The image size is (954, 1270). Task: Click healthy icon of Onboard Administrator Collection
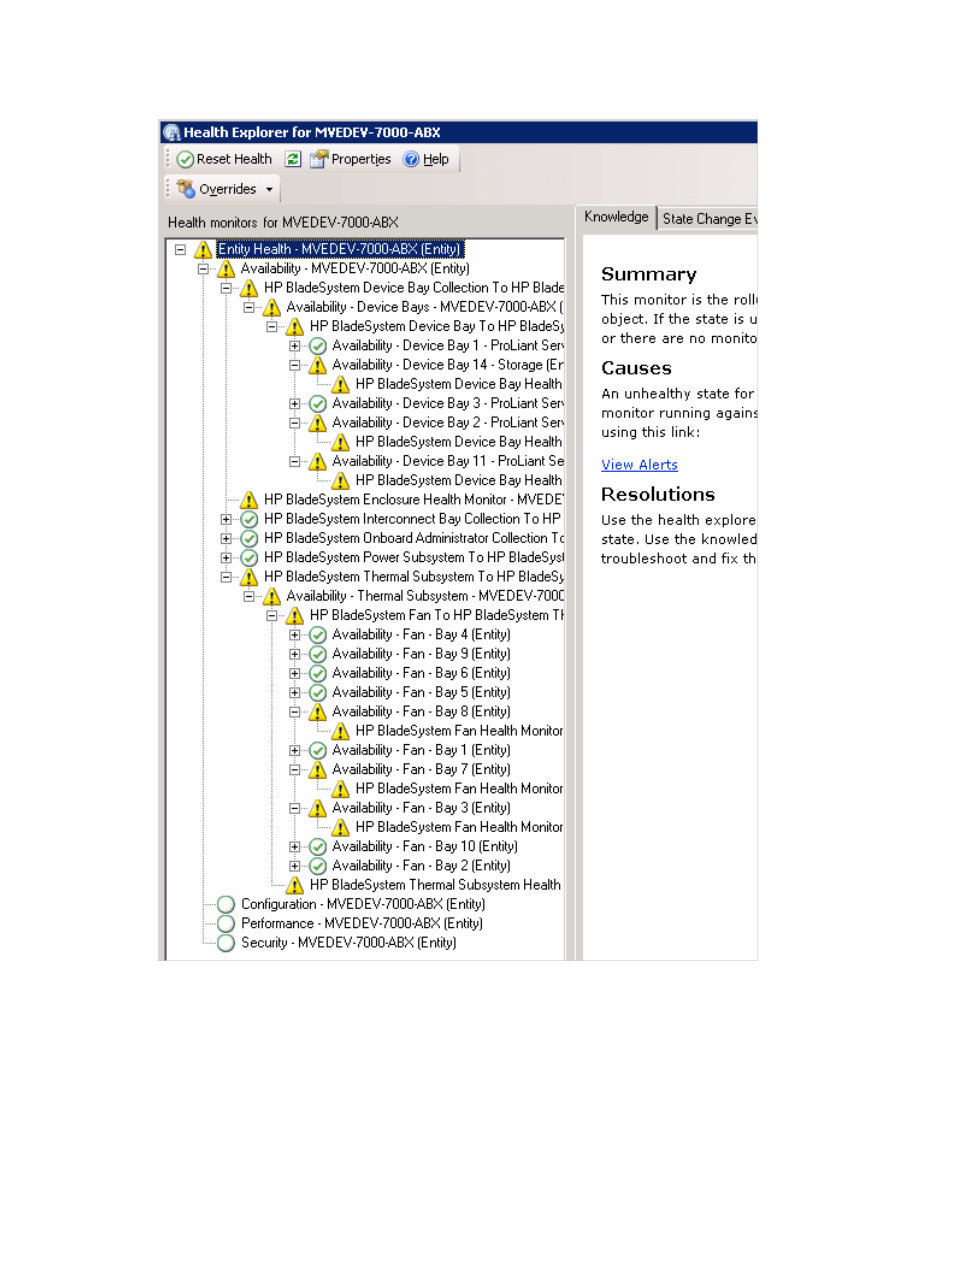click(249, 538)
